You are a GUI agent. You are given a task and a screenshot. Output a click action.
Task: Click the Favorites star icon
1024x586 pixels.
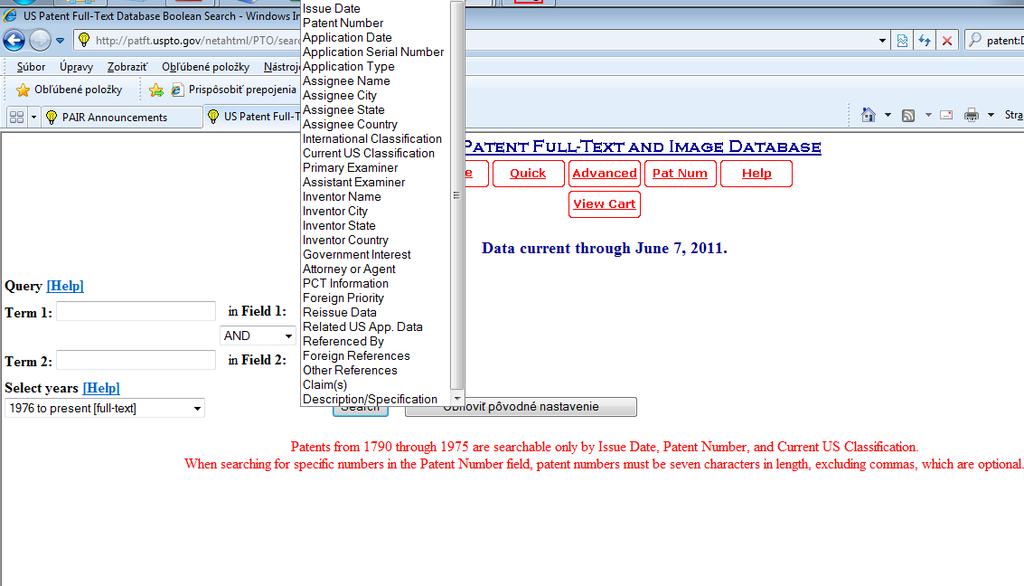(23, 90)
